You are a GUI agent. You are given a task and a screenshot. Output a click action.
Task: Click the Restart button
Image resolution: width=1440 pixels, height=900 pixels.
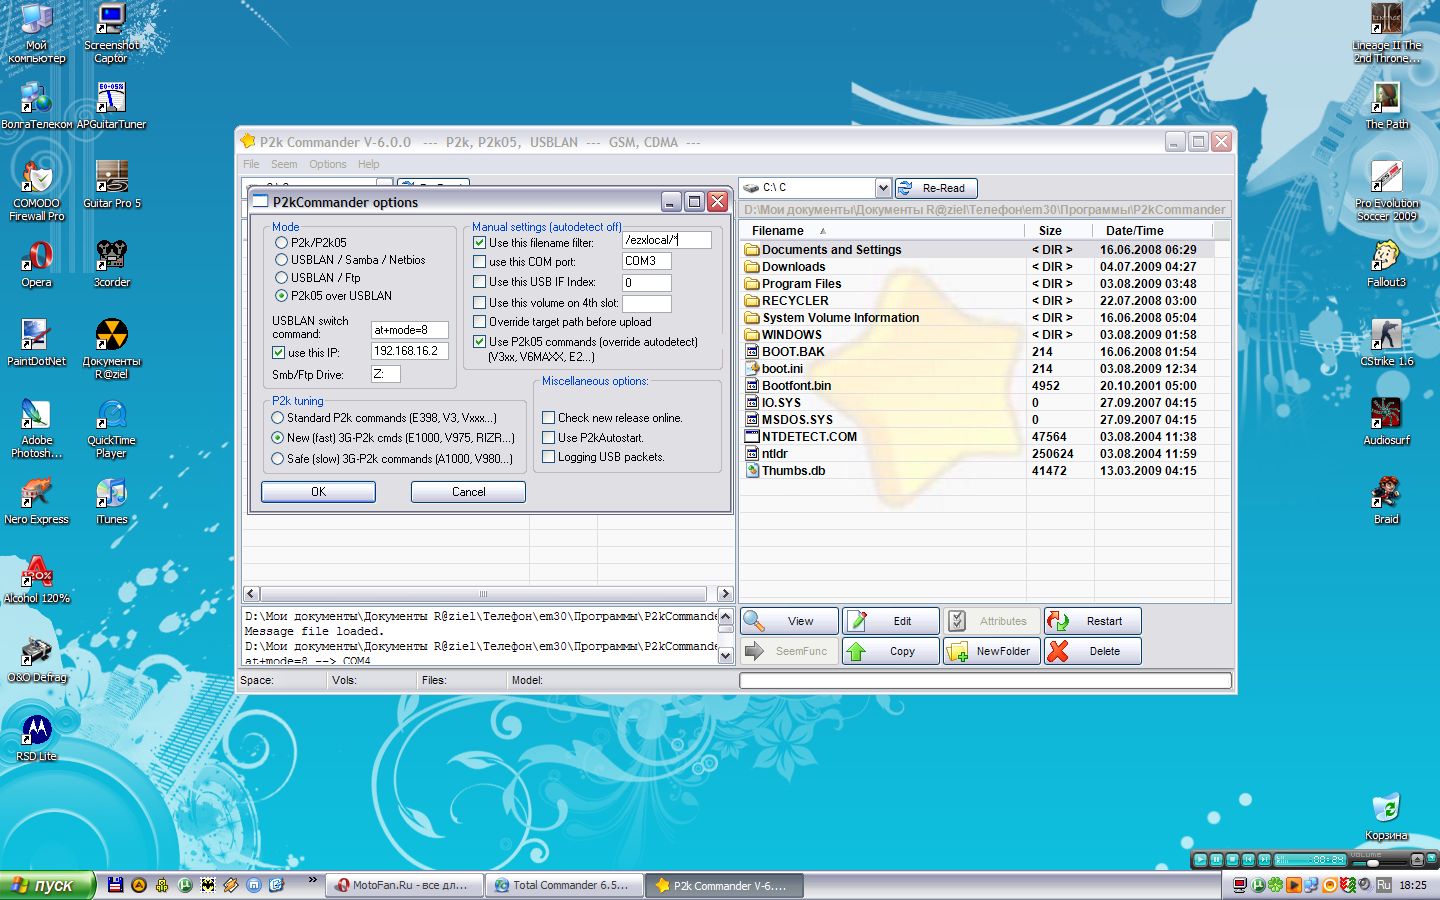1093,621
